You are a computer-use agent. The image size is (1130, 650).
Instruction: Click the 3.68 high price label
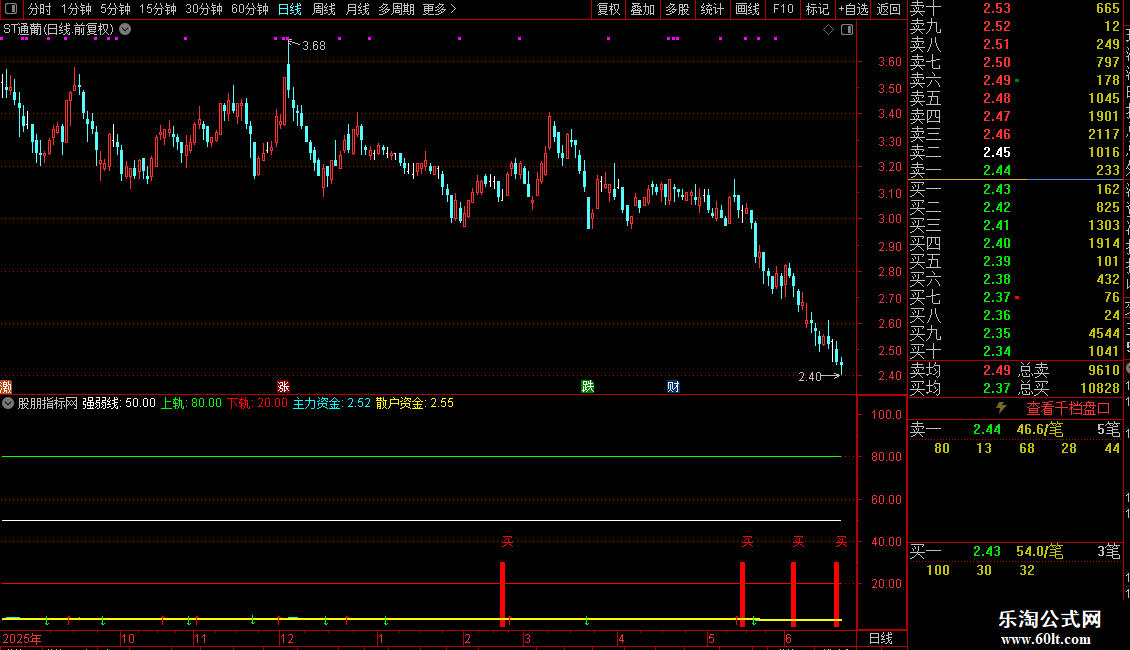[313, 45]
